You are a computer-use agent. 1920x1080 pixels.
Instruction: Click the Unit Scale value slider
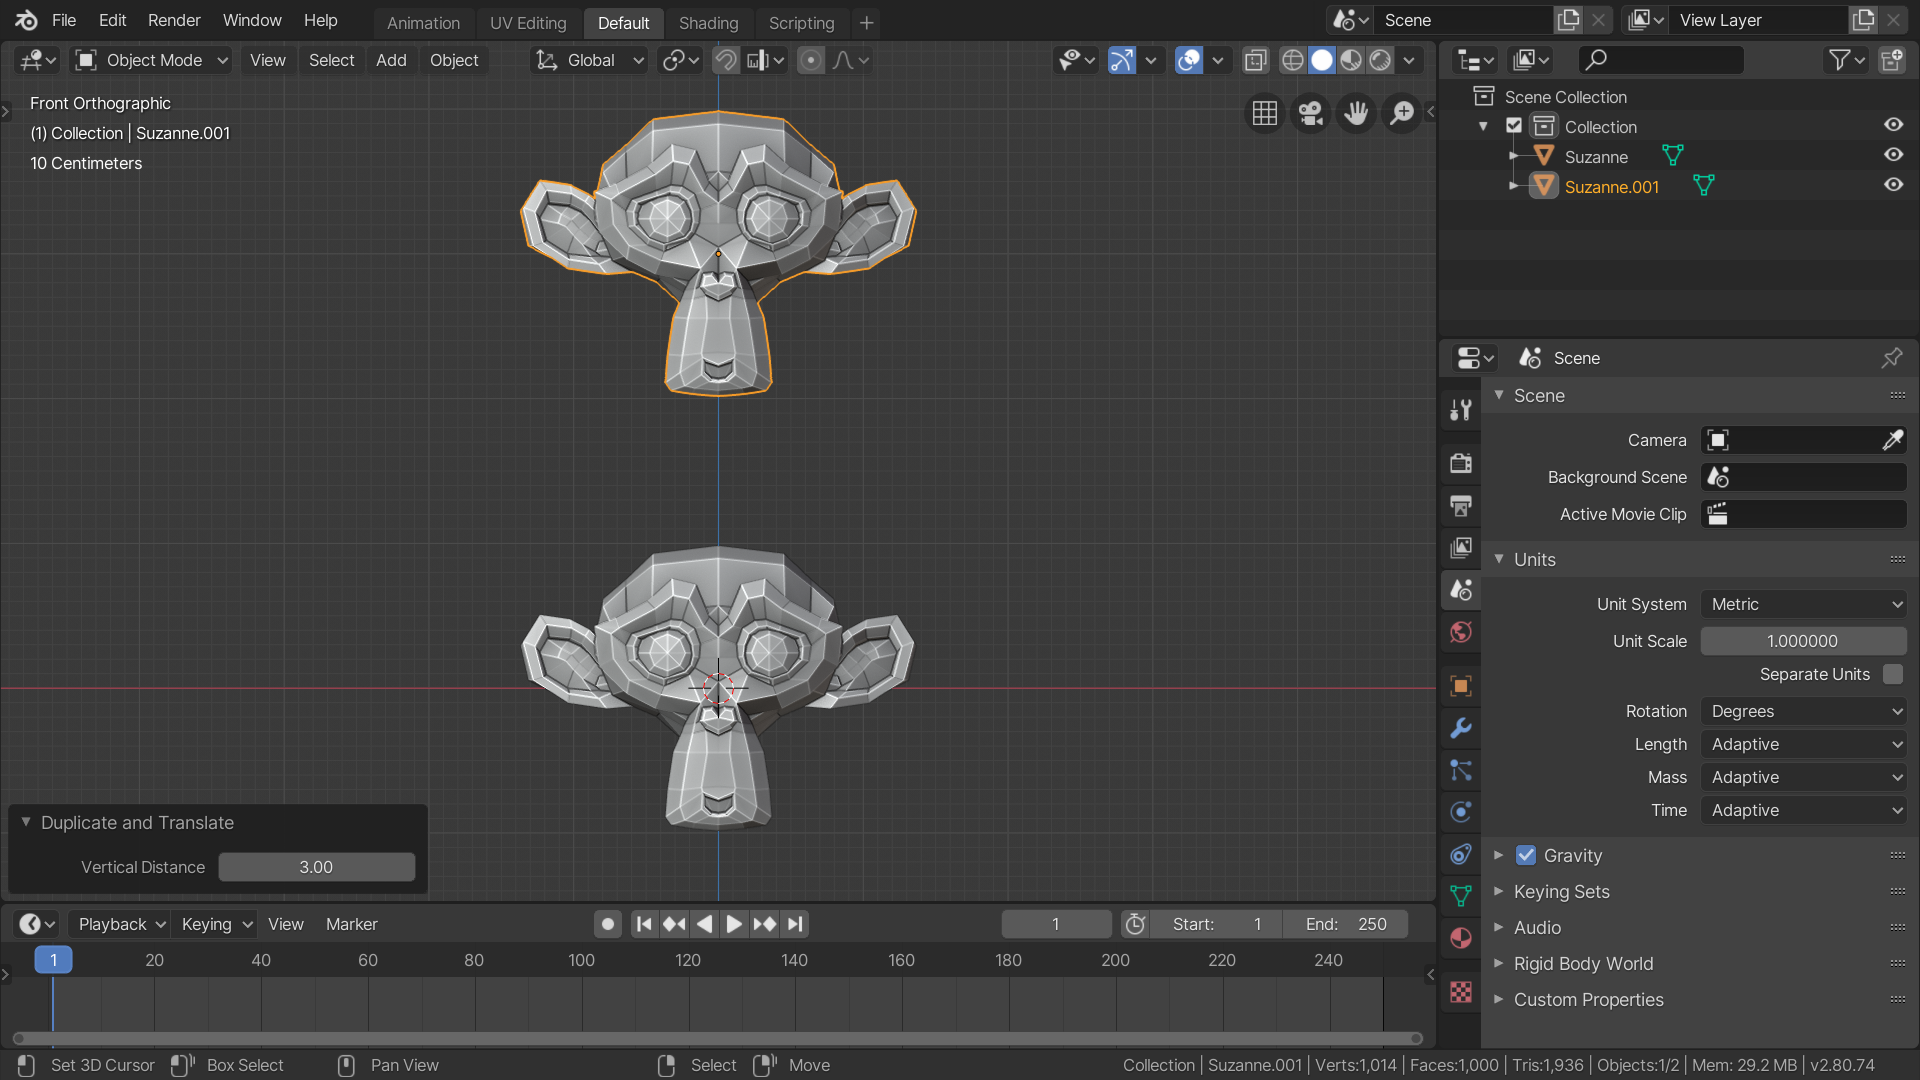[x=1803, y=641]
